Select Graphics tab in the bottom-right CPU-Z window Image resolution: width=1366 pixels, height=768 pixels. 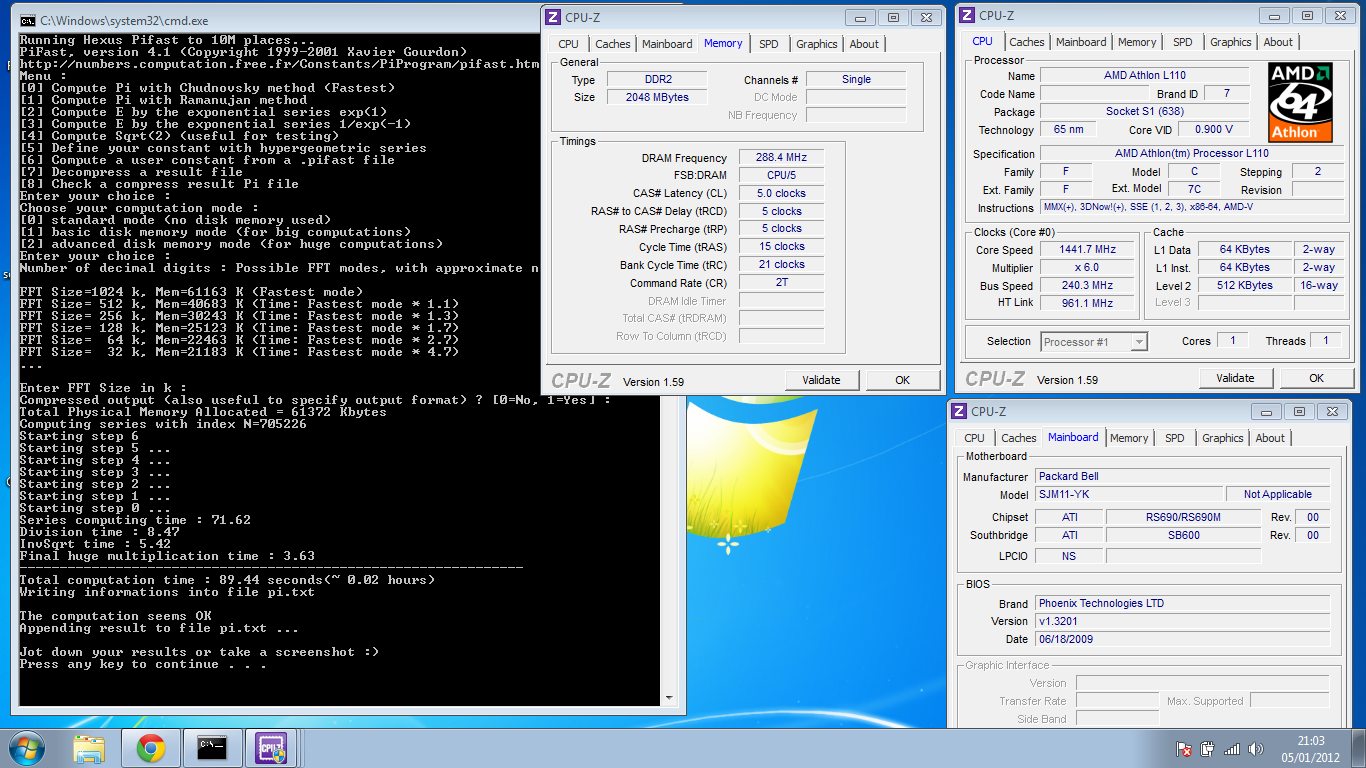(x=1223, y=438)
